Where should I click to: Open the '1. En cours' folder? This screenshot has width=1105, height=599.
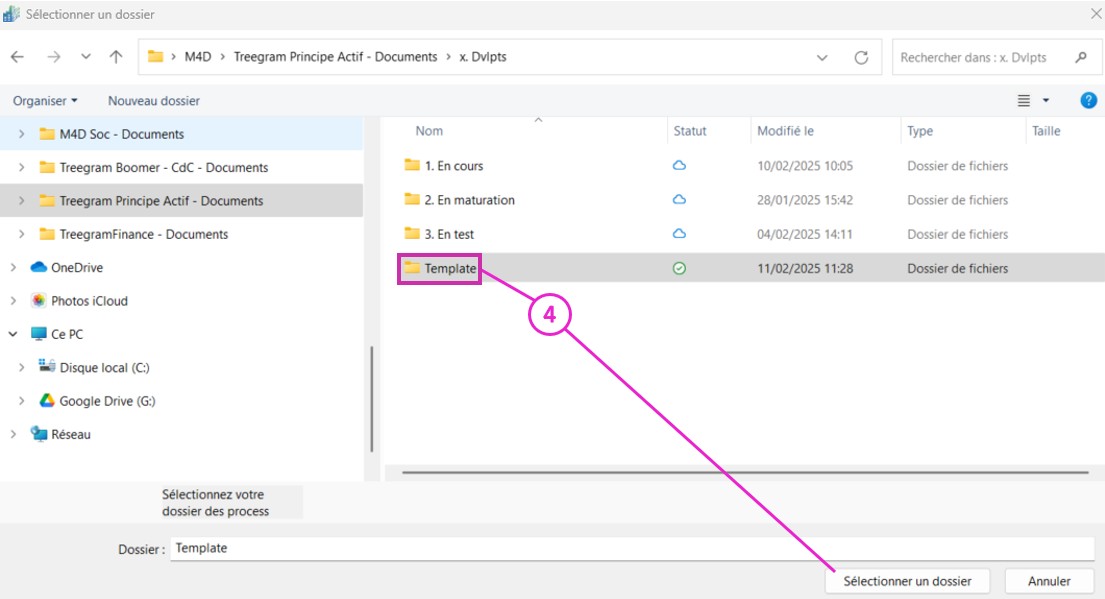click(453, 166)
